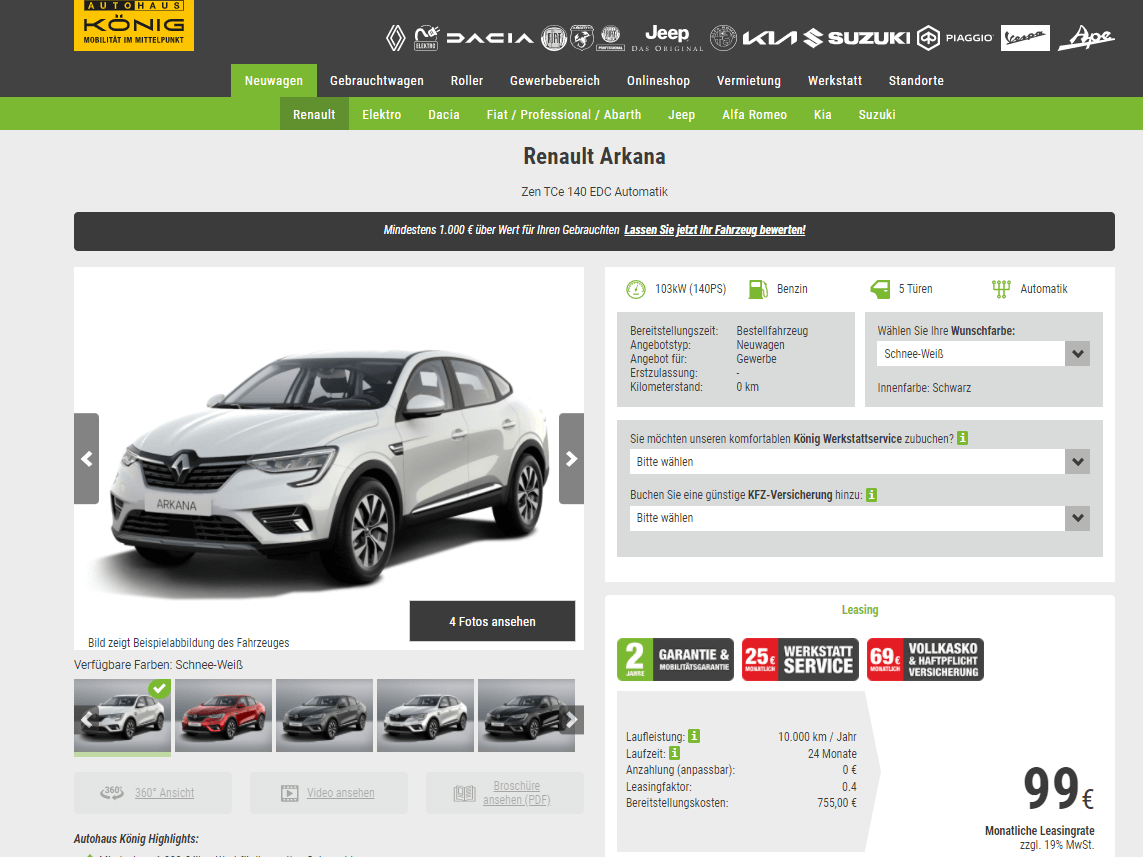Screen dimensions: 1143x857
Task: Click the Jeep brand logo
Action: pos(667,38)
